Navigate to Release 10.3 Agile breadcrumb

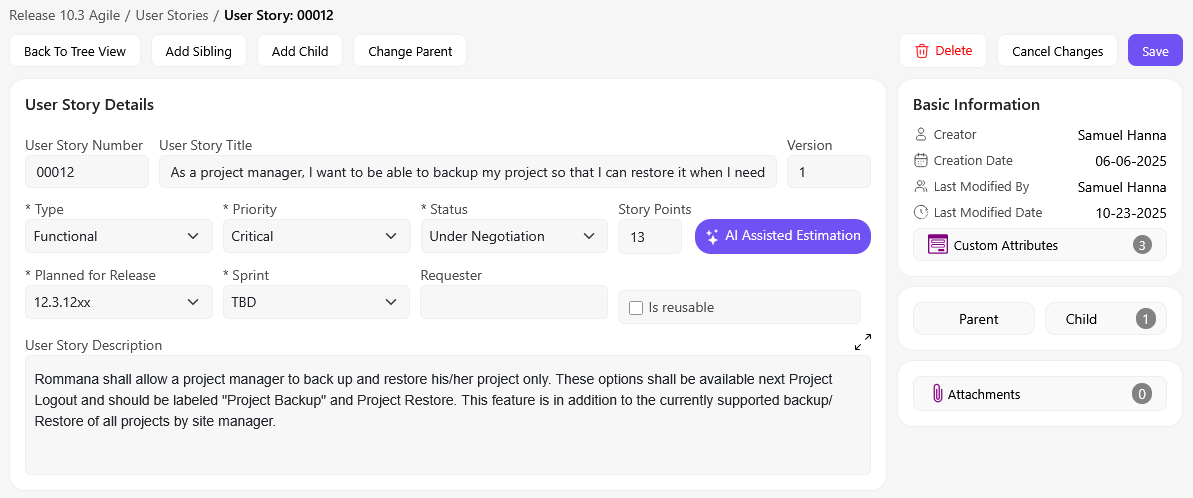64,16
